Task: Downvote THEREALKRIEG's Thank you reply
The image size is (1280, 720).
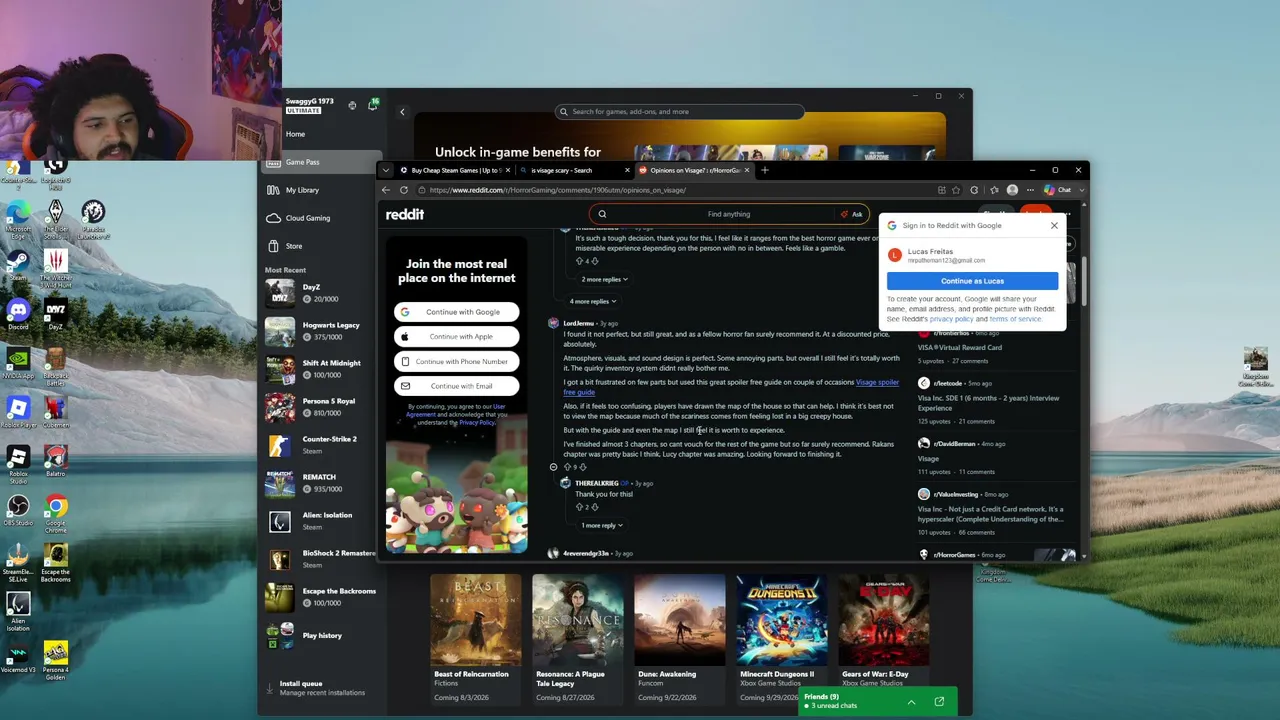Action: (595, 507)
